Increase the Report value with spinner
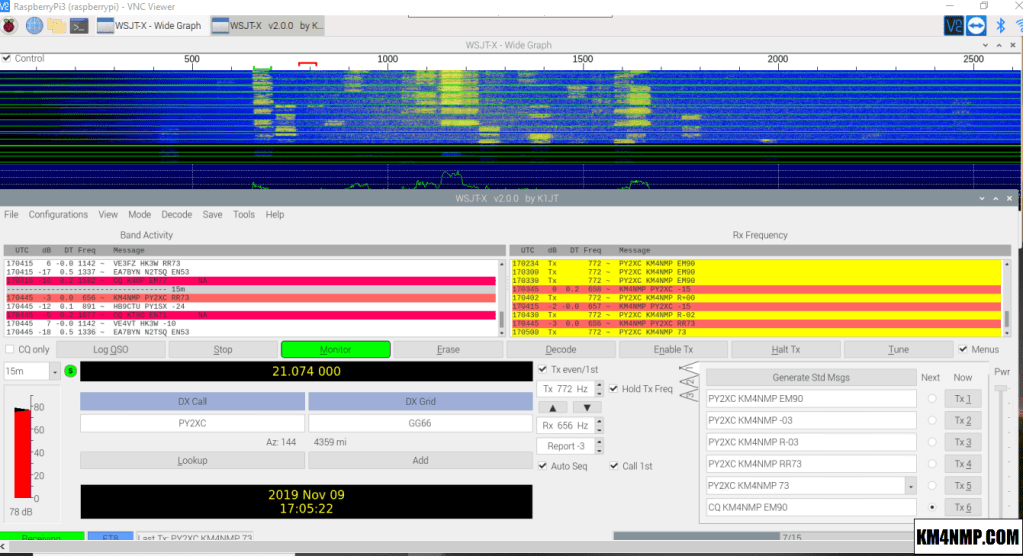The image size is (1023, 556). (x=599, y=443)
